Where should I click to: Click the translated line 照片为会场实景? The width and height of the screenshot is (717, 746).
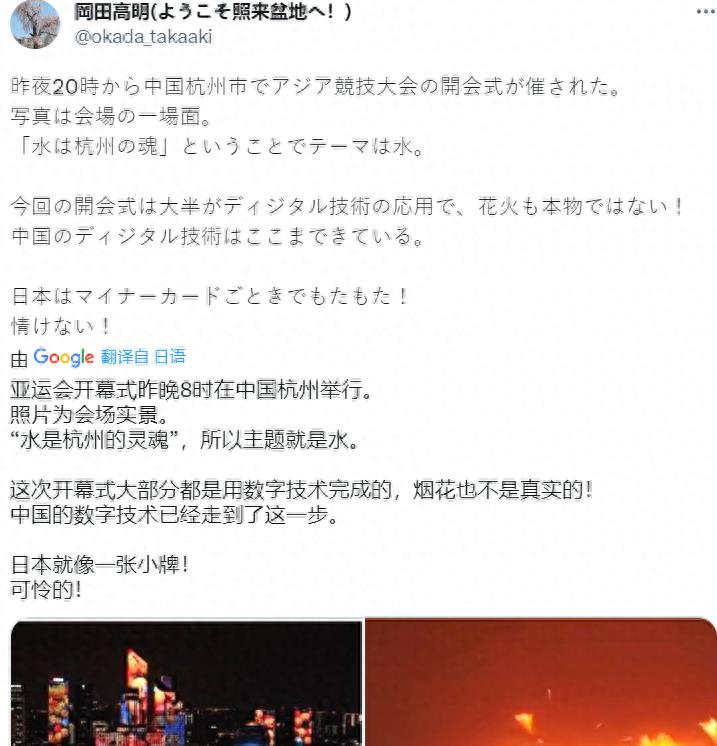[x=89, y=415]
